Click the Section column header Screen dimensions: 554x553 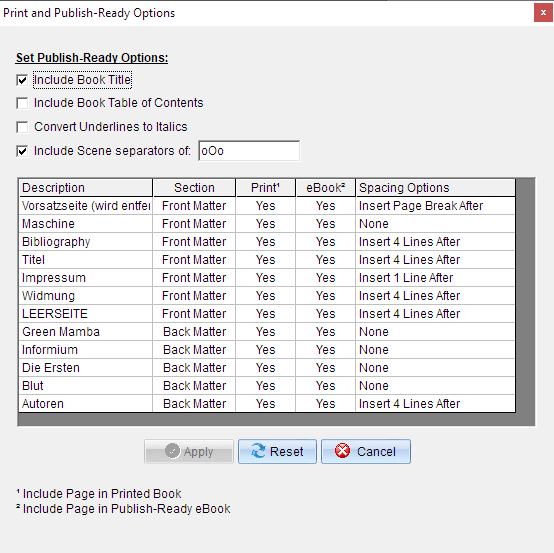point(194,188)
